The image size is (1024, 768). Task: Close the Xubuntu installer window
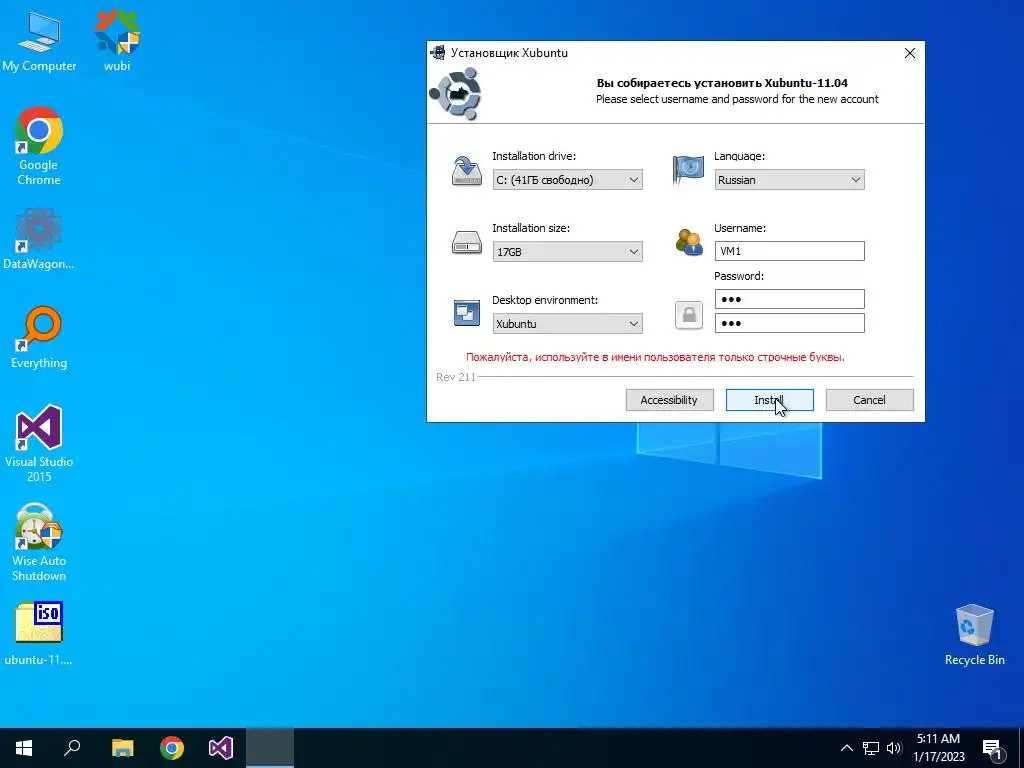tap(910, 53)
